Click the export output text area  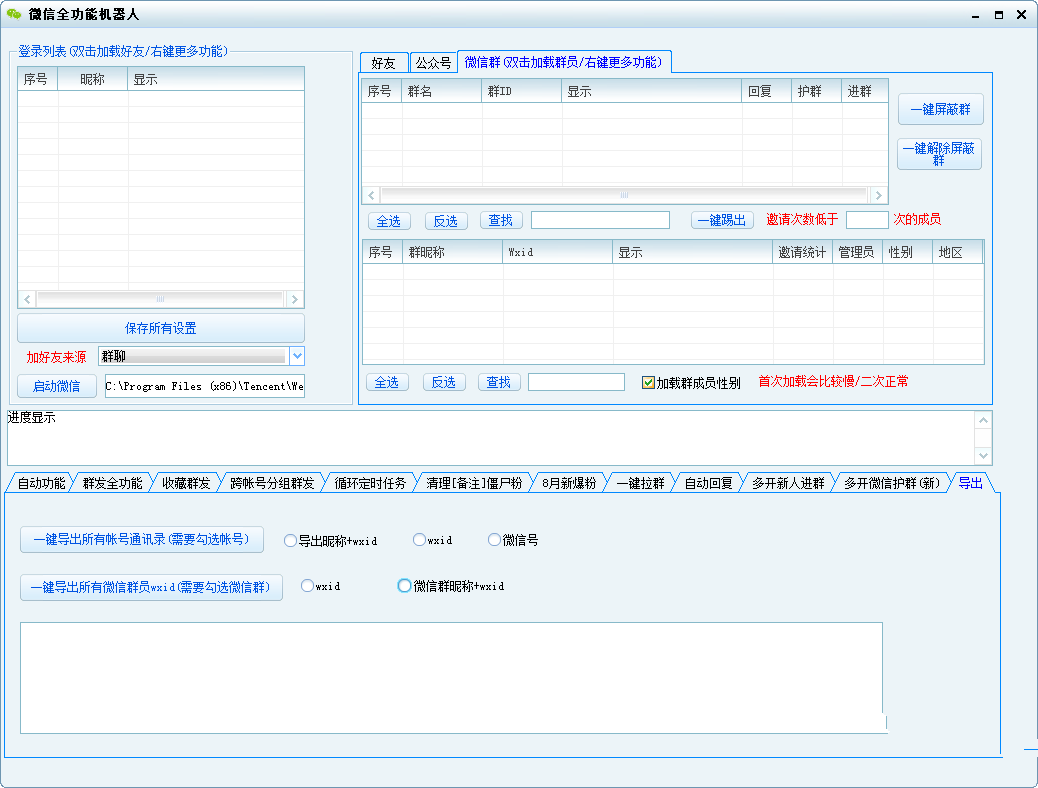coord(451,678)
